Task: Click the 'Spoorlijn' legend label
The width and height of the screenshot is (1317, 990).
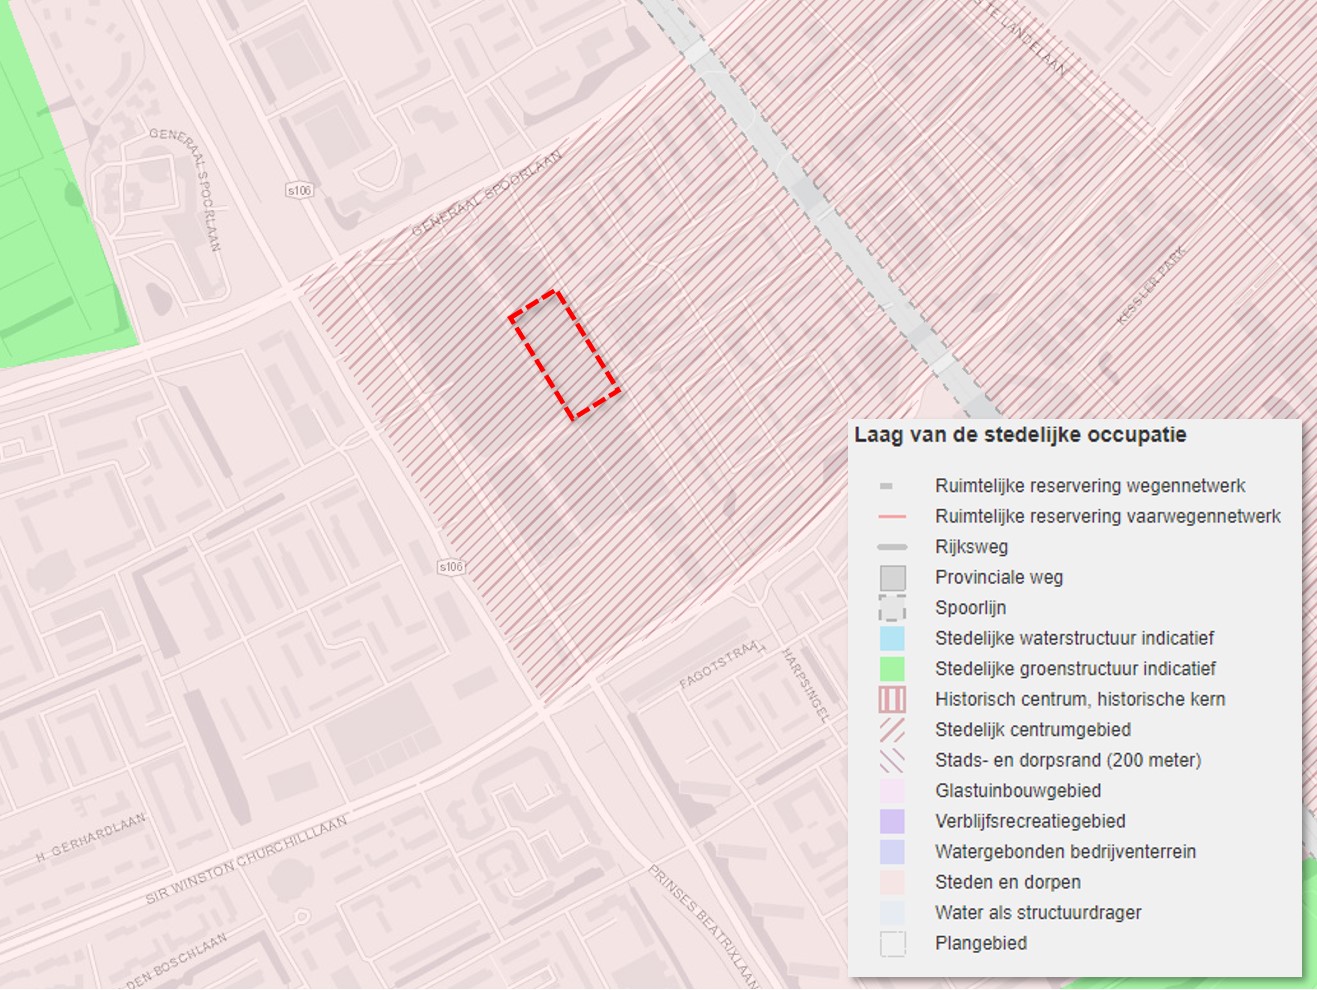Action: click(970, 608)
